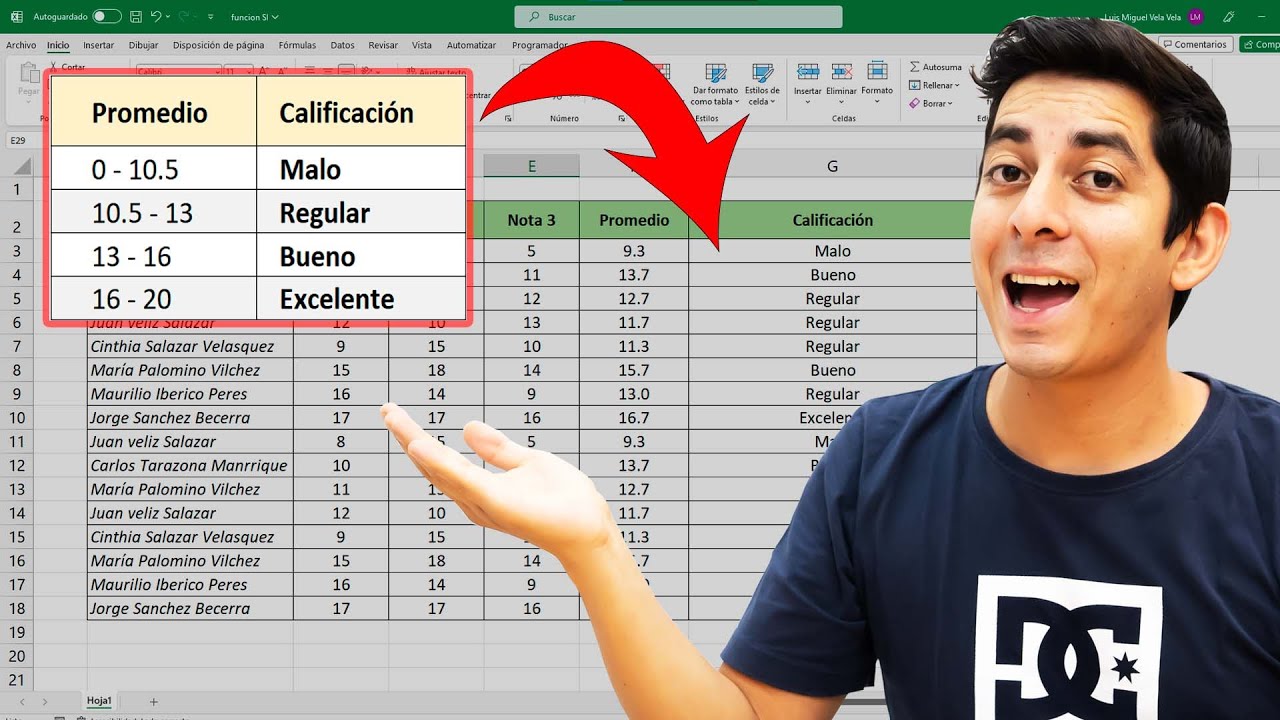Add a new sheet with the plus icon
The width and height of the screenshot is (1280, 720).
pyautogui.click(x=153, y=702)
